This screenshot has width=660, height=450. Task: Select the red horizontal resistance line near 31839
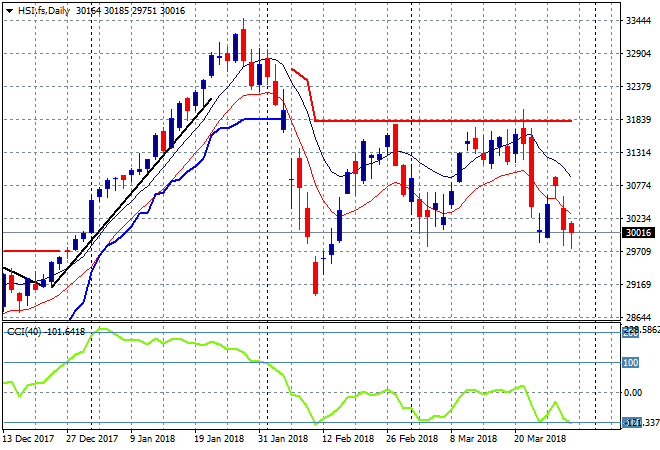pyautogui.click(x=443, y=121)
